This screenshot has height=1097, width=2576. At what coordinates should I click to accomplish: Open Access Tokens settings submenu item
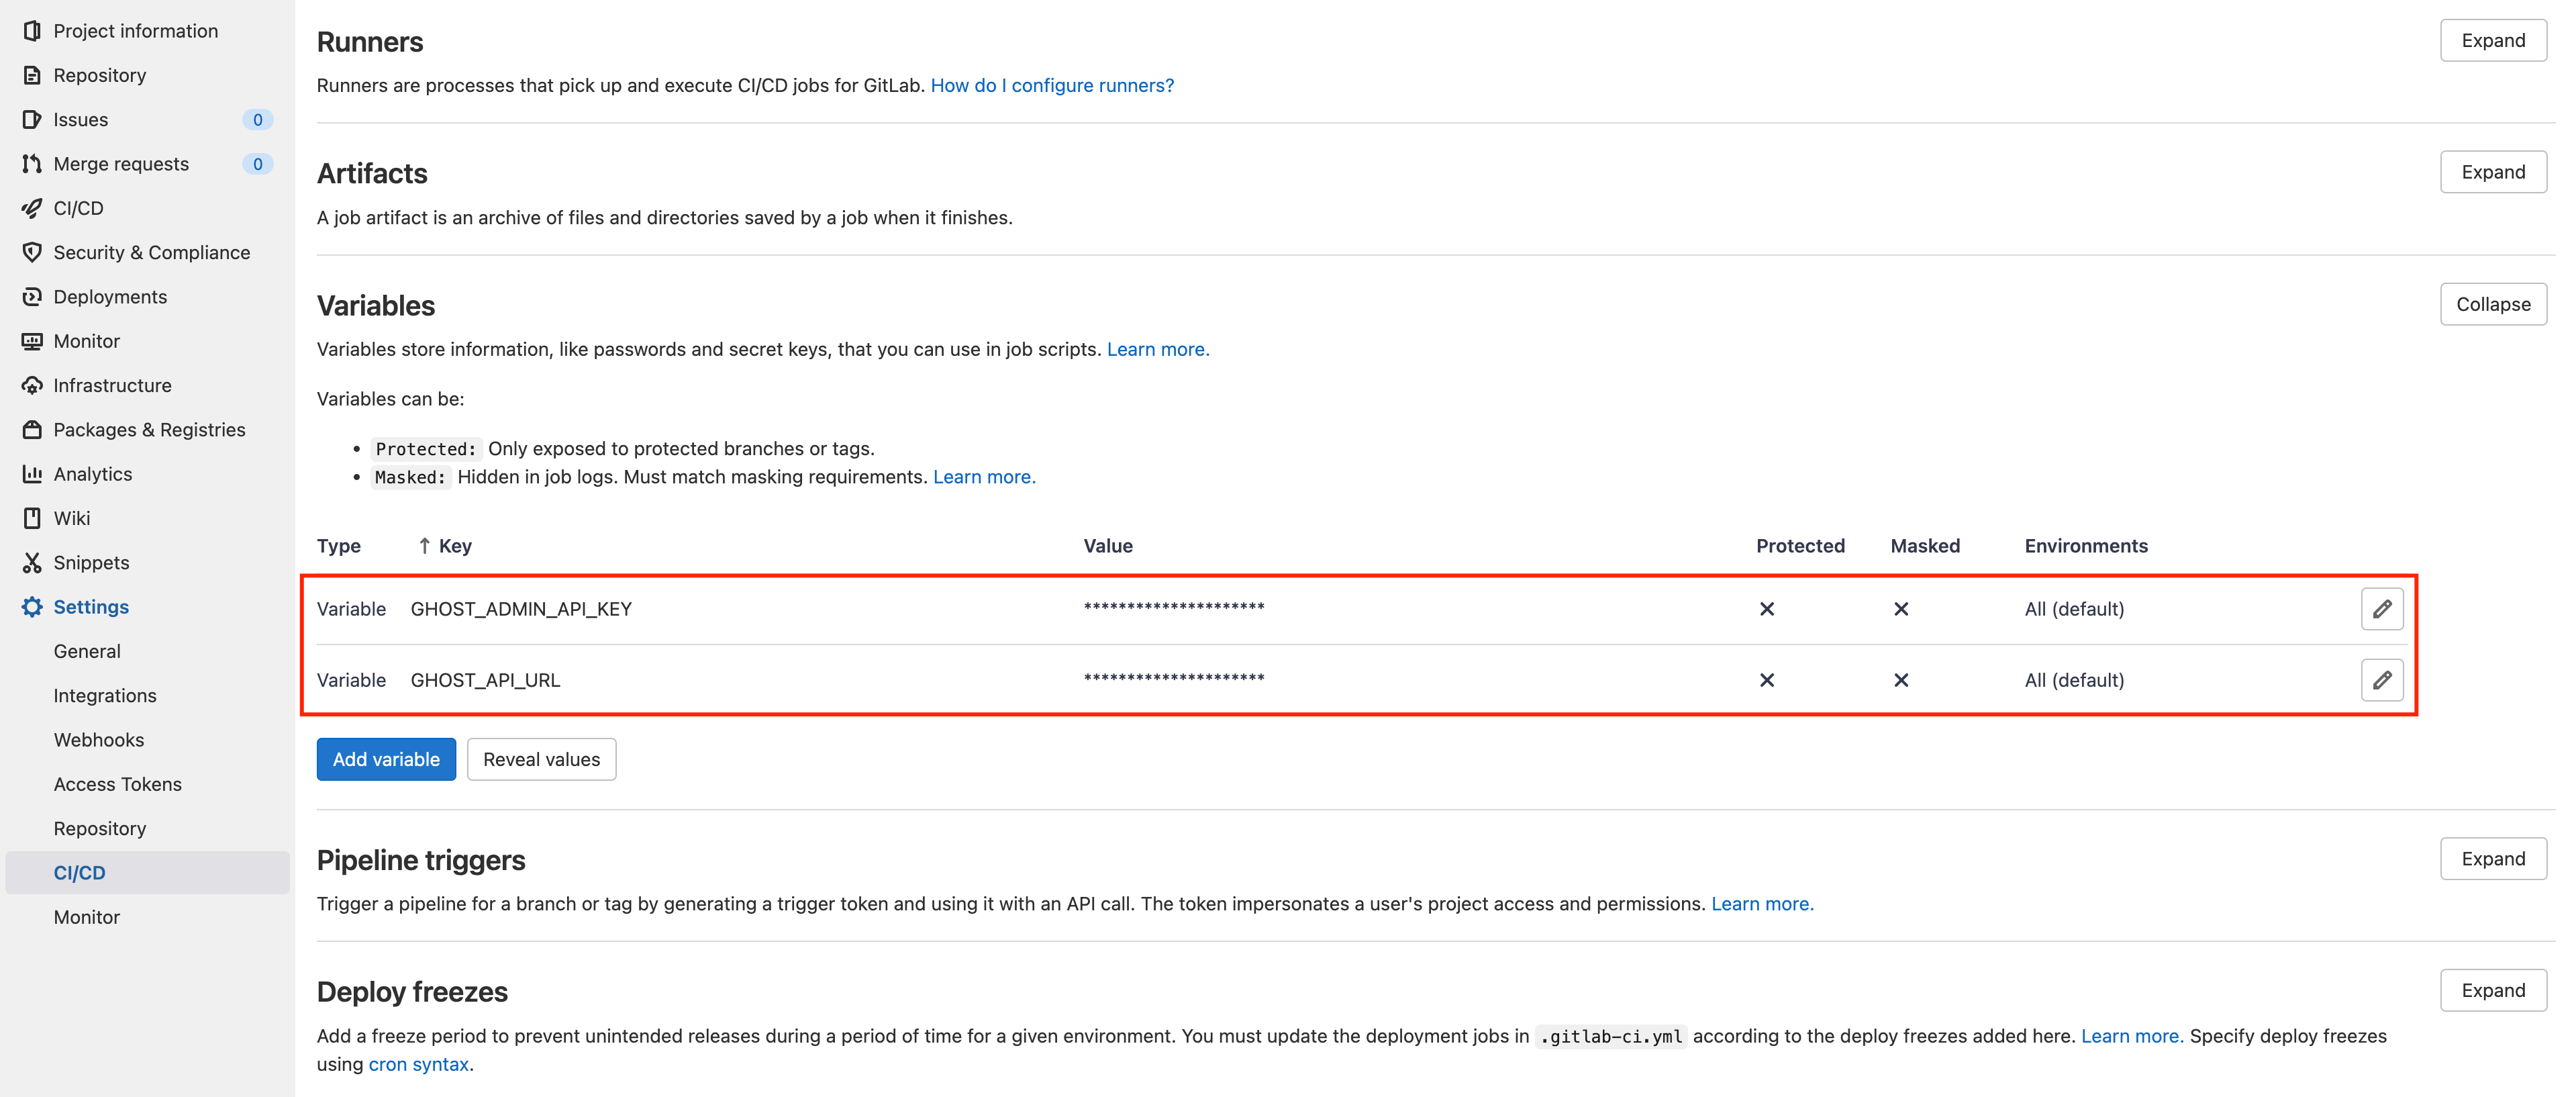coord(118,784)
